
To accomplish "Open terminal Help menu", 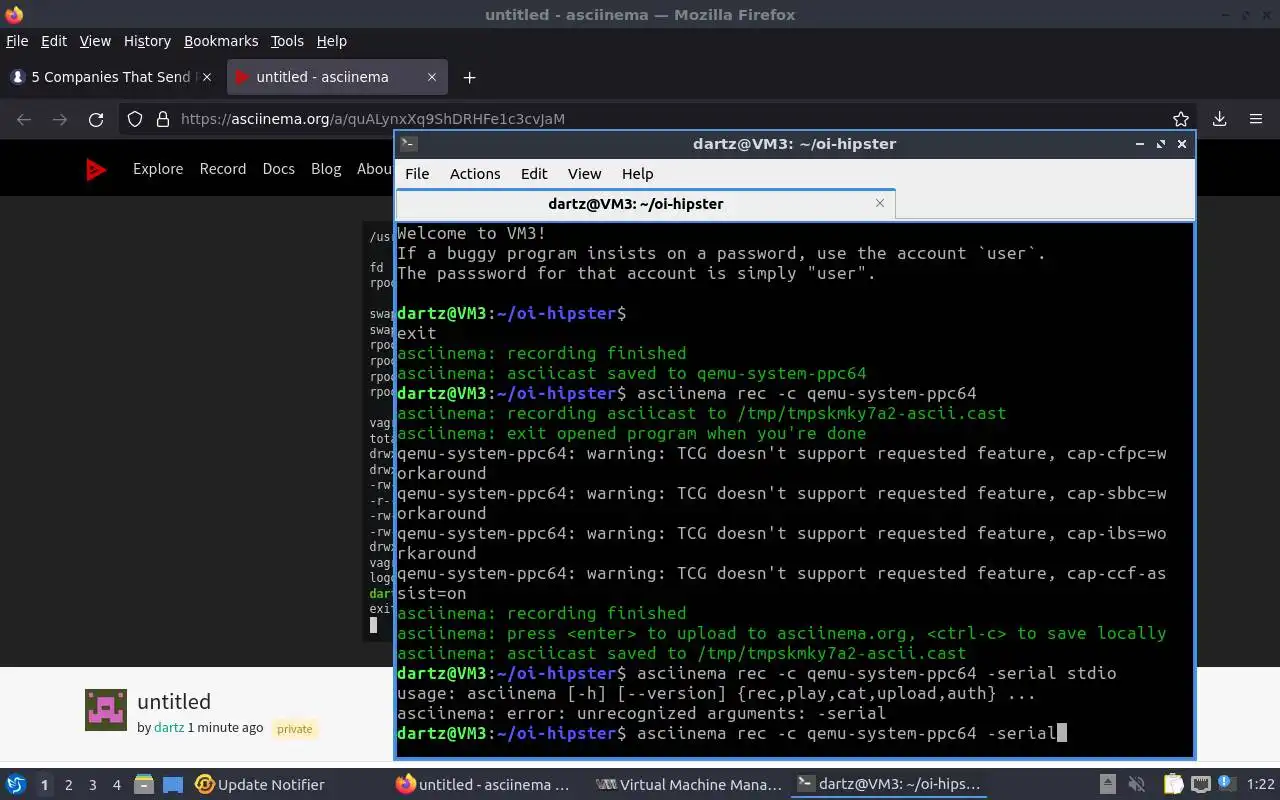I will pos(637,174).
